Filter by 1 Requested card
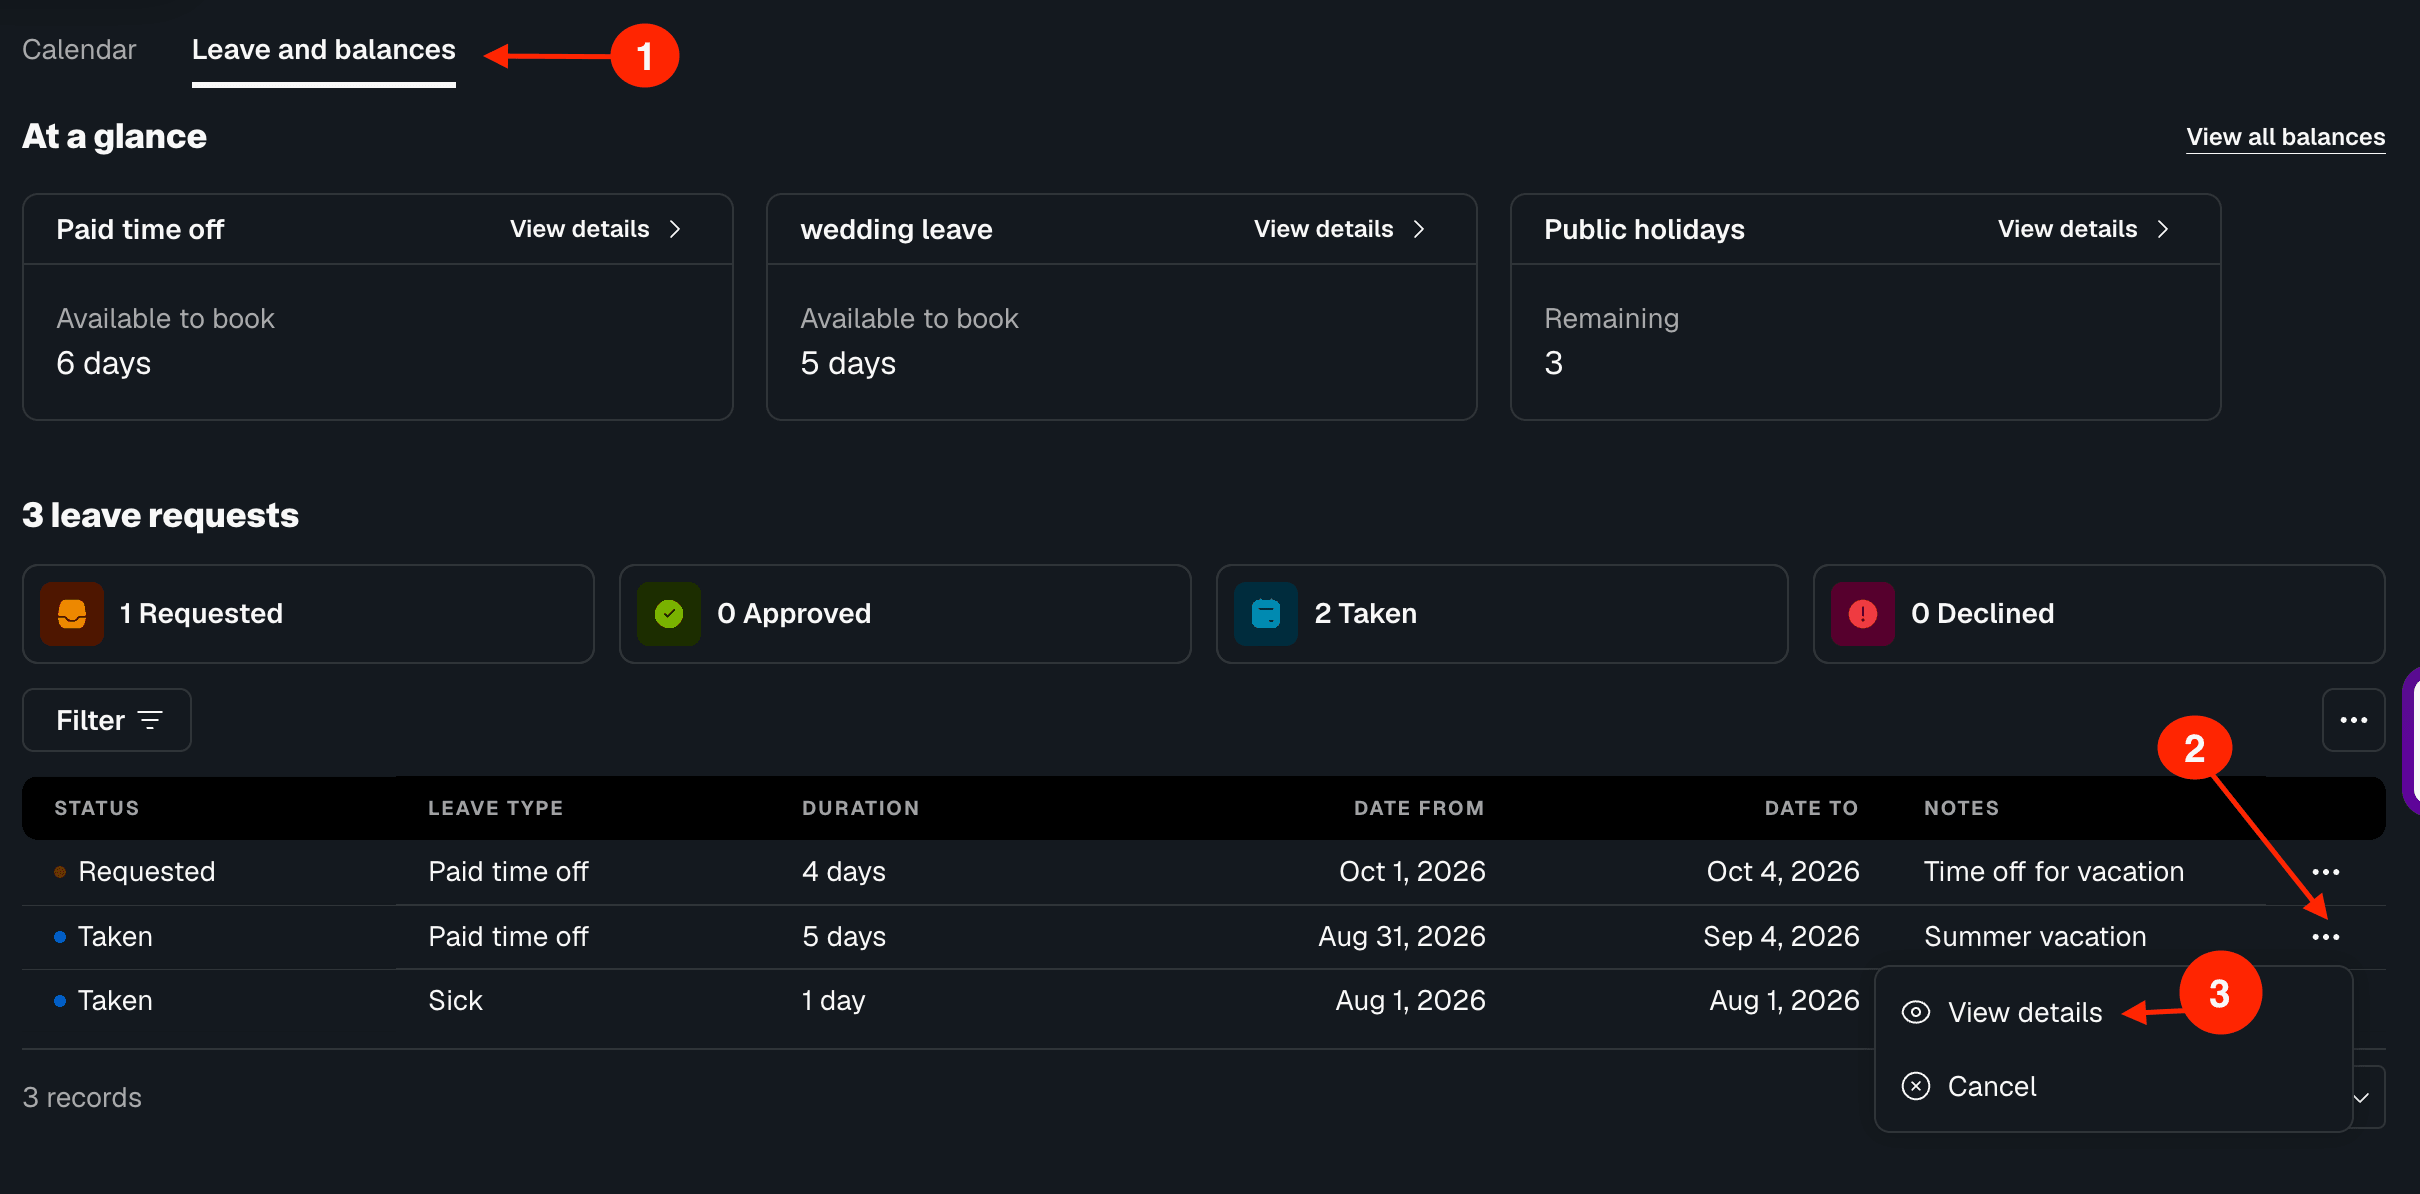Viewport: 2420px width, 1194px height. click(308, 613)
